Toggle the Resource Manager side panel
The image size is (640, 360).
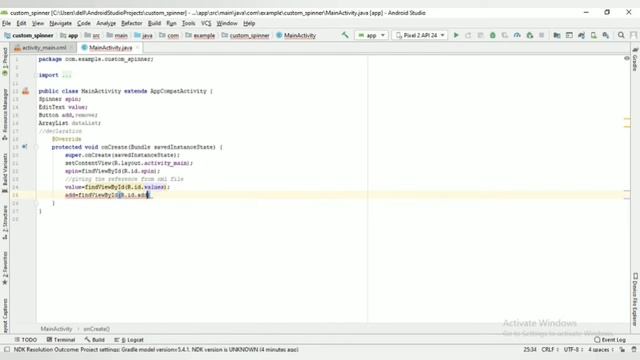[x=5, y=115]
